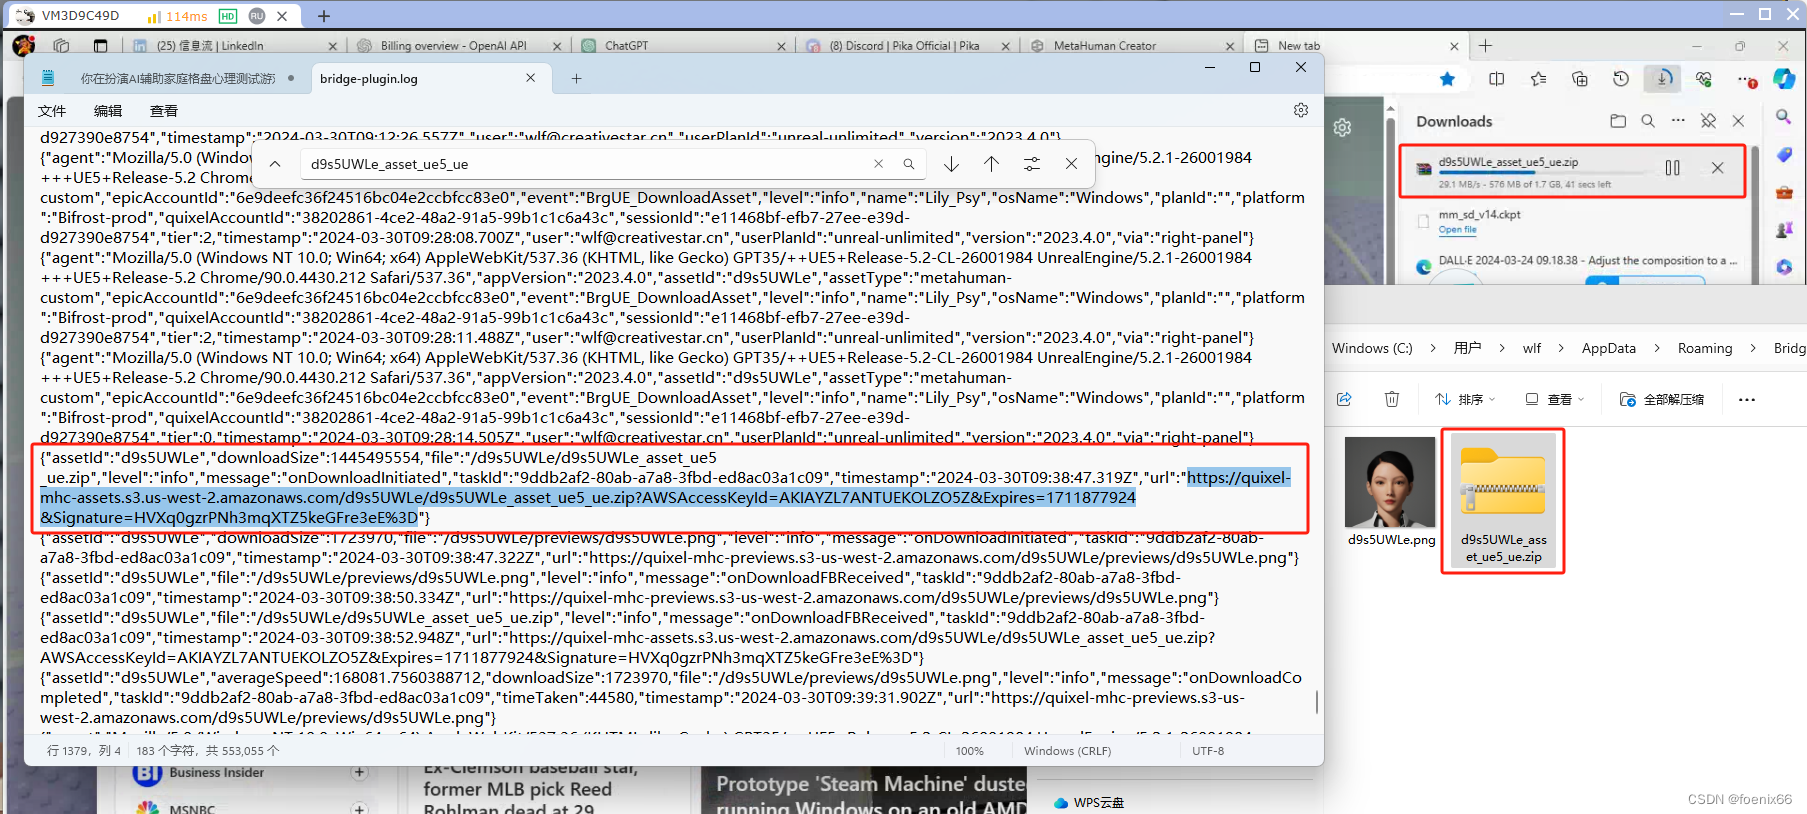Click the Edge favorite star icon
The height and width of the screenshot is (814, 1807).
[x=1447, y=79]
